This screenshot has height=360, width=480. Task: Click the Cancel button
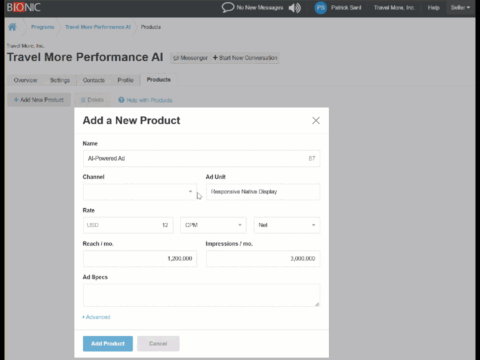click(158, 344)
